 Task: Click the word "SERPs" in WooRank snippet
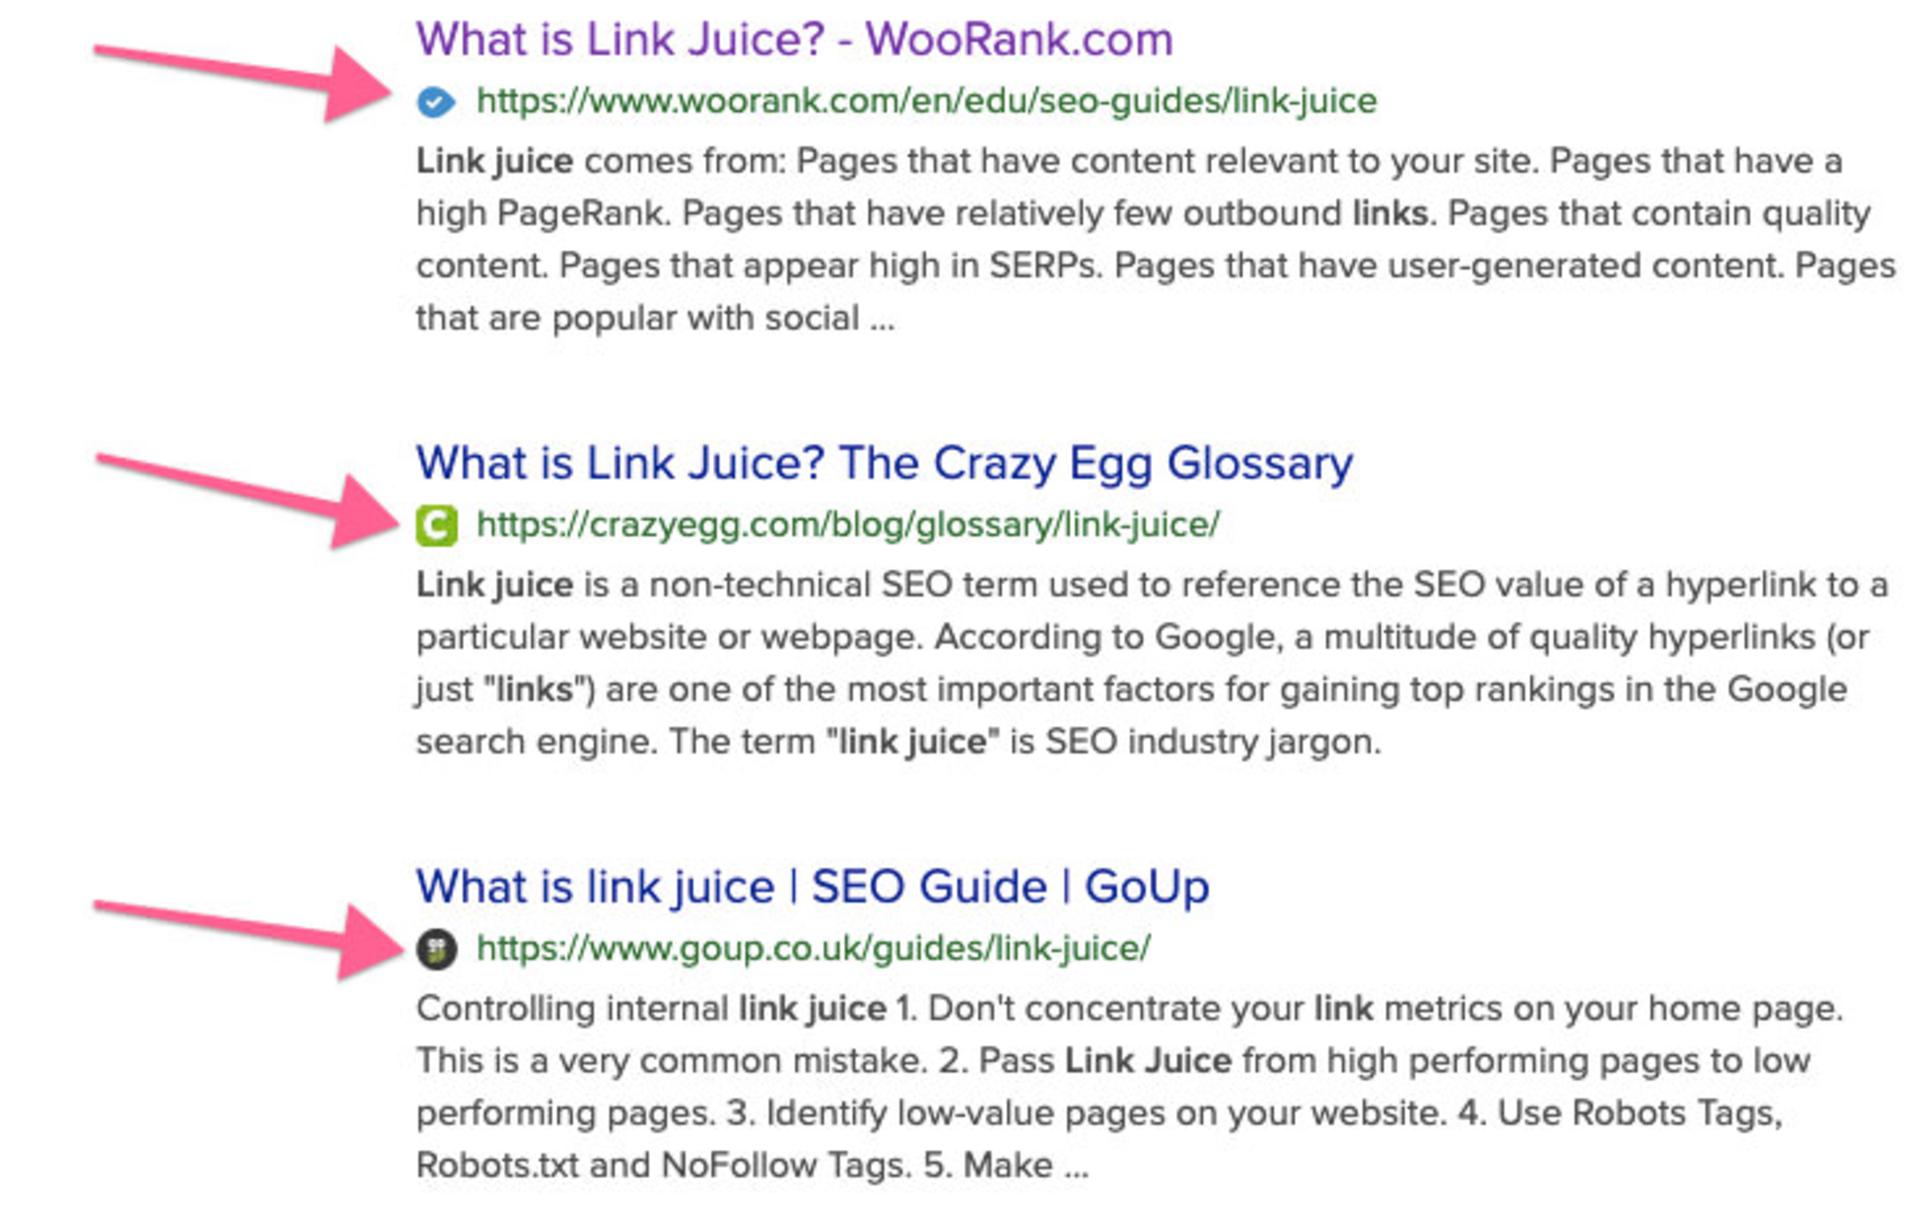[1046, 266]
